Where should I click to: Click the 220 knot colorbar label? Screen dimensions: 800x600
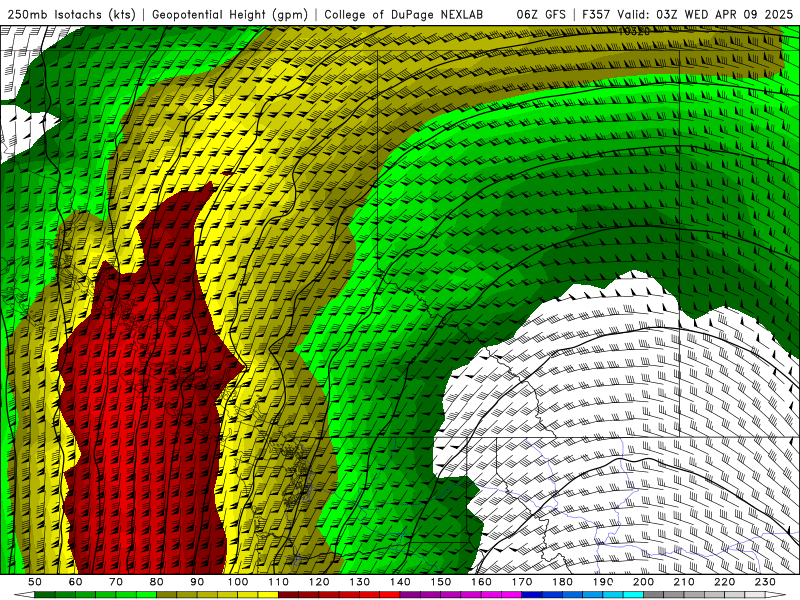[x=724, y=582]
